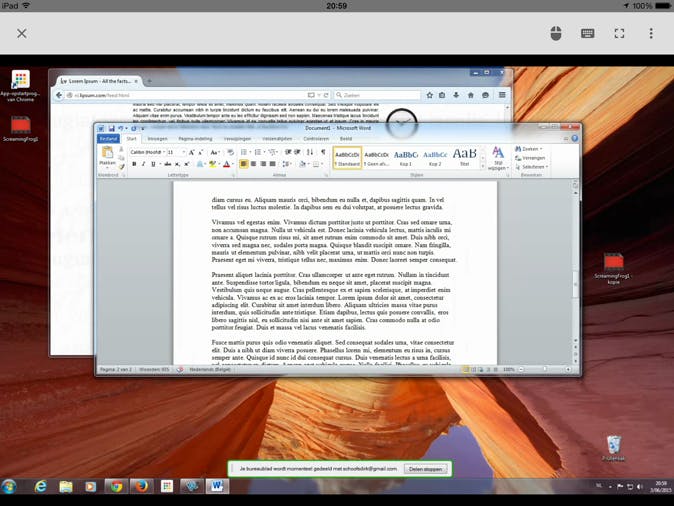
Task: Grow the font size
Action: (192, 152)
